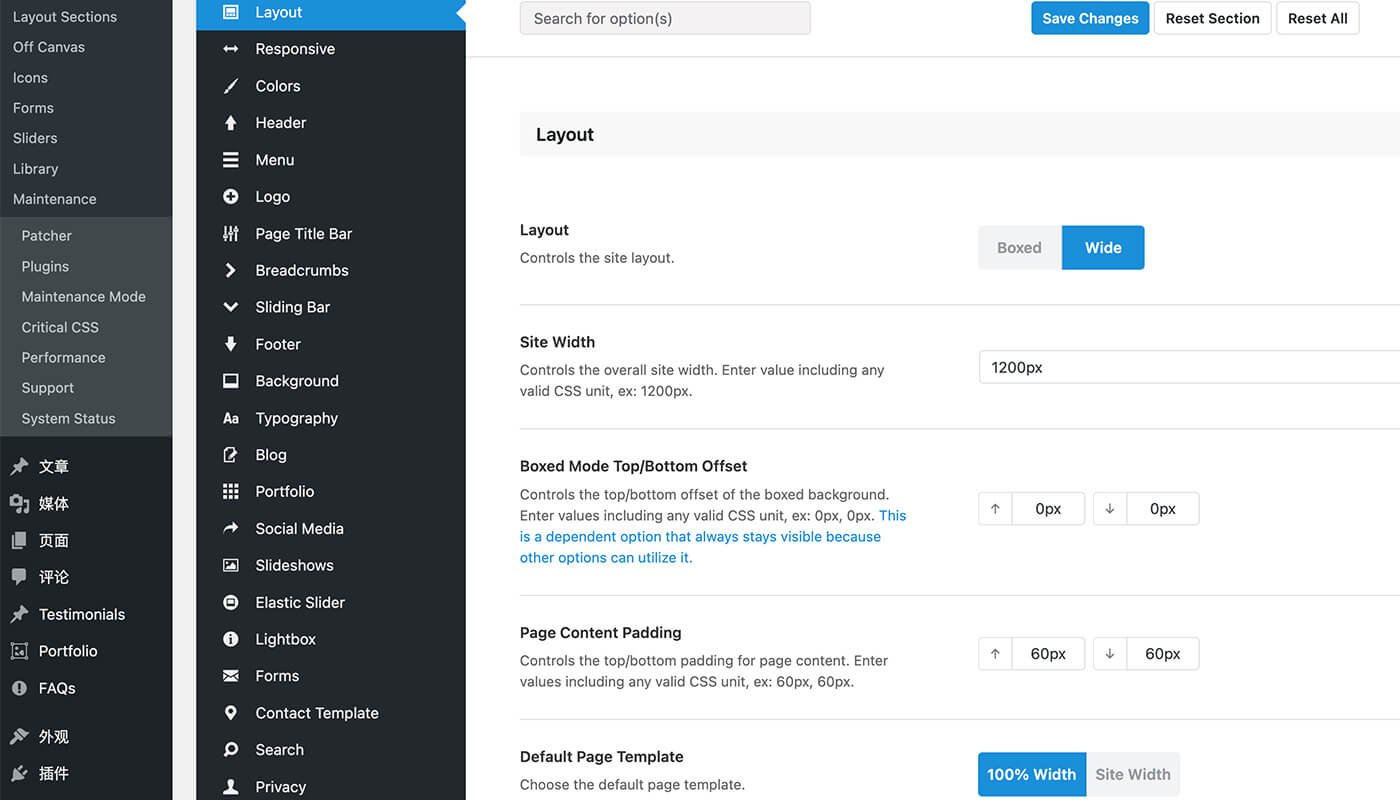Select the Wide layout option
The image size is (1400, 800).
click(1103, 248)
